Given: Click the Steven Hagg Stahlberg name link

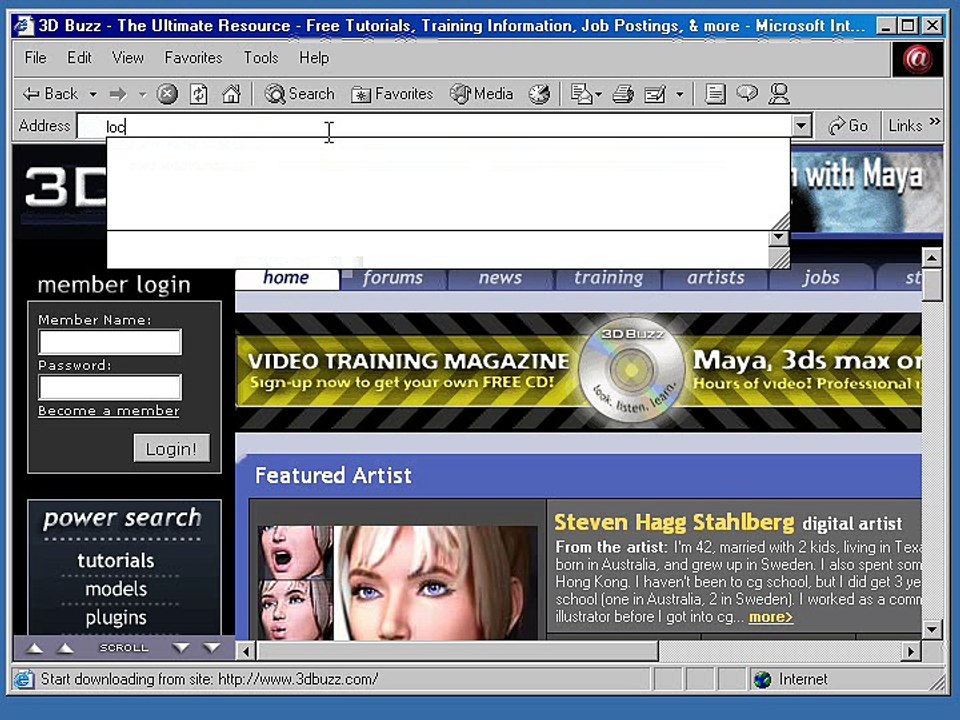Looking at the screenshot, I should 673,522.
